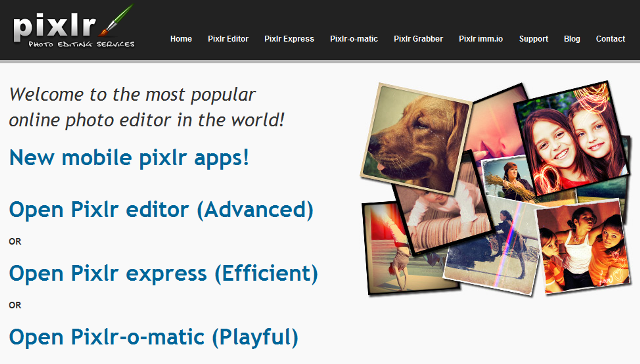
Task: Select the two smiling girls photo
Action: click(571, 139)
